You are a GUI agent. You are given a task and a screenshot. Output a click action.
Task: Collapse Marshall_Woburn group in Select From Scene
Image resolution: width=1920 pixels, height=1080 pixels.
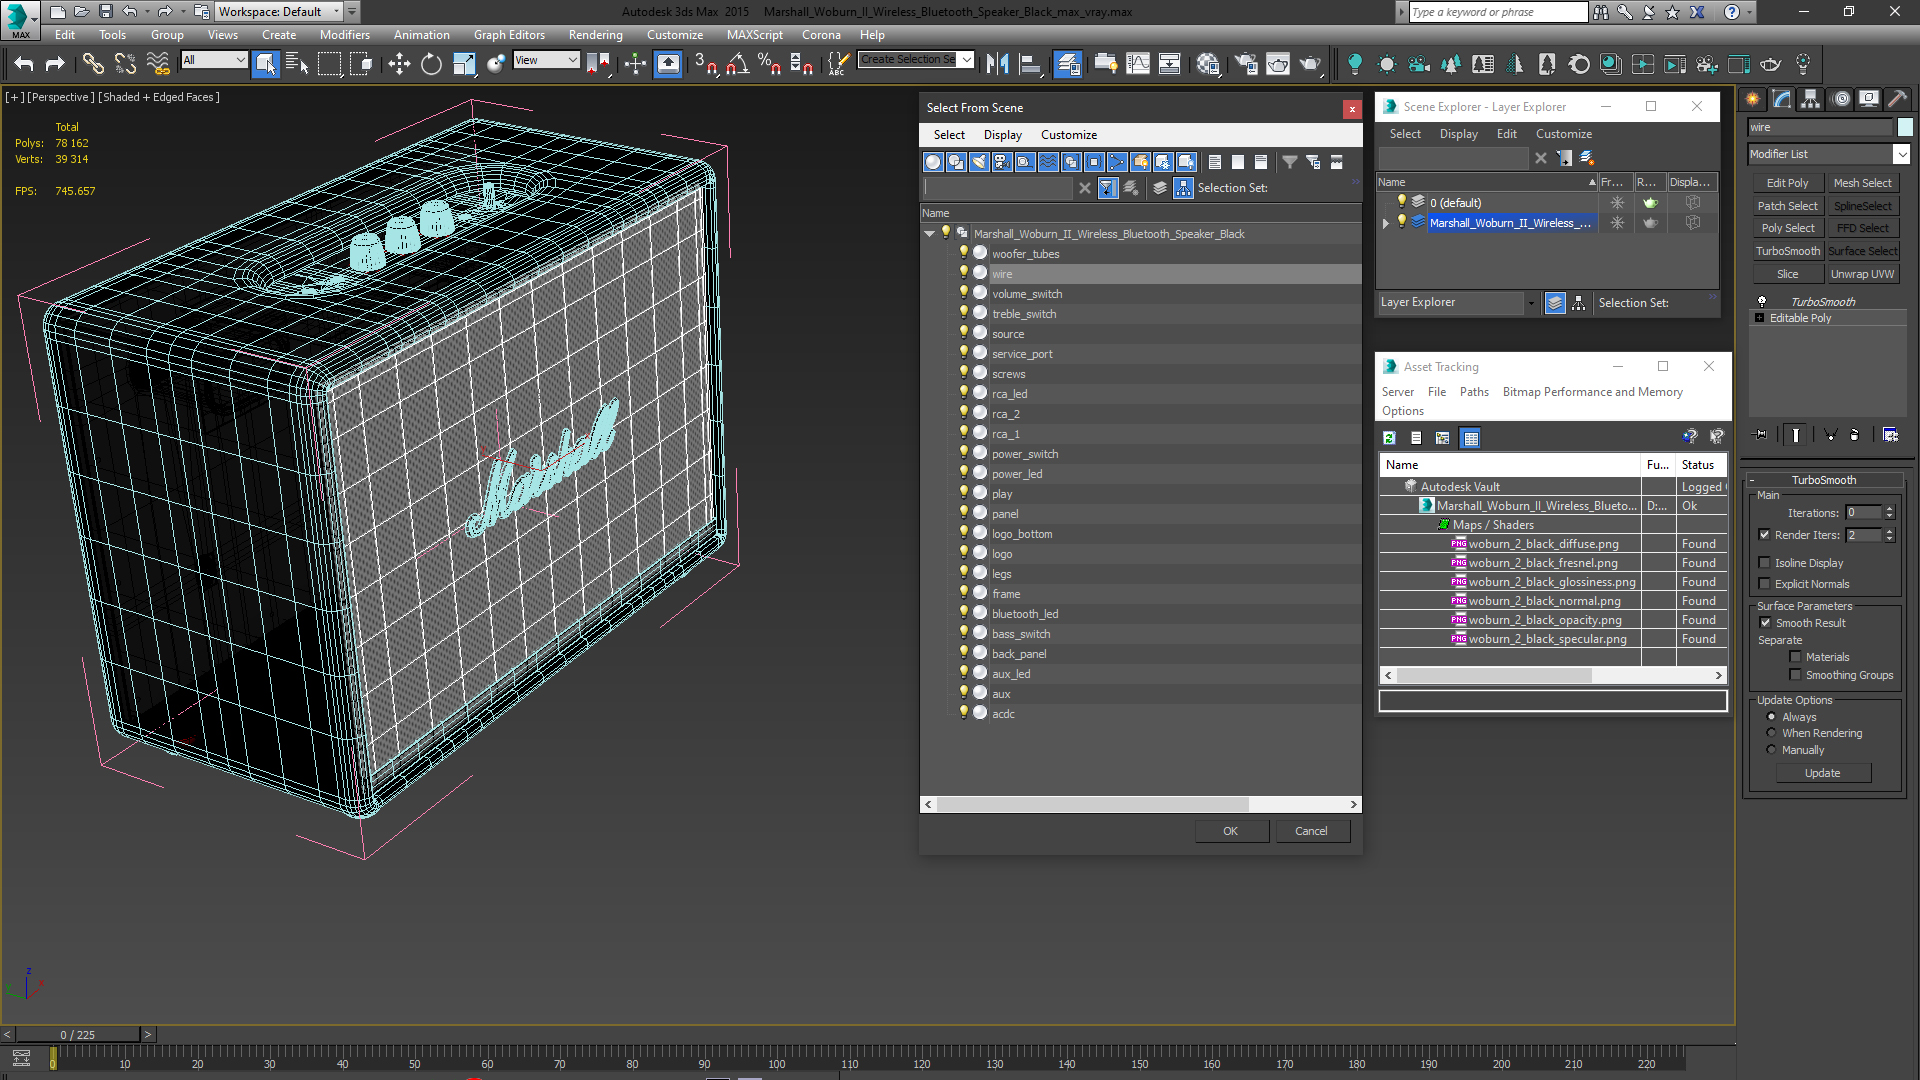pos(930,234)
